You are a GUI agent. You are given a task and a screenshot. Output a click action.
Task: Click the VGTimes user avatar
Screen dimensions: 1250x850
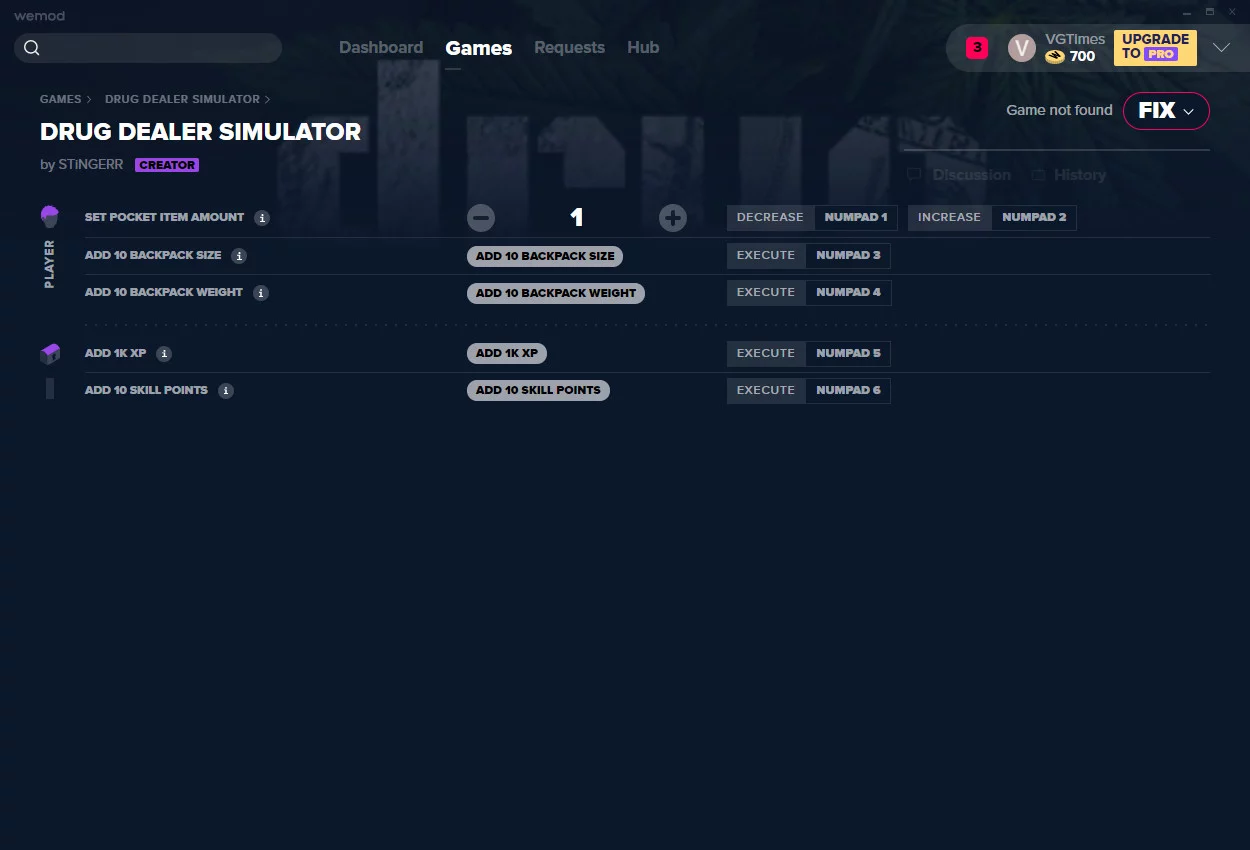tap(1022, 48)
